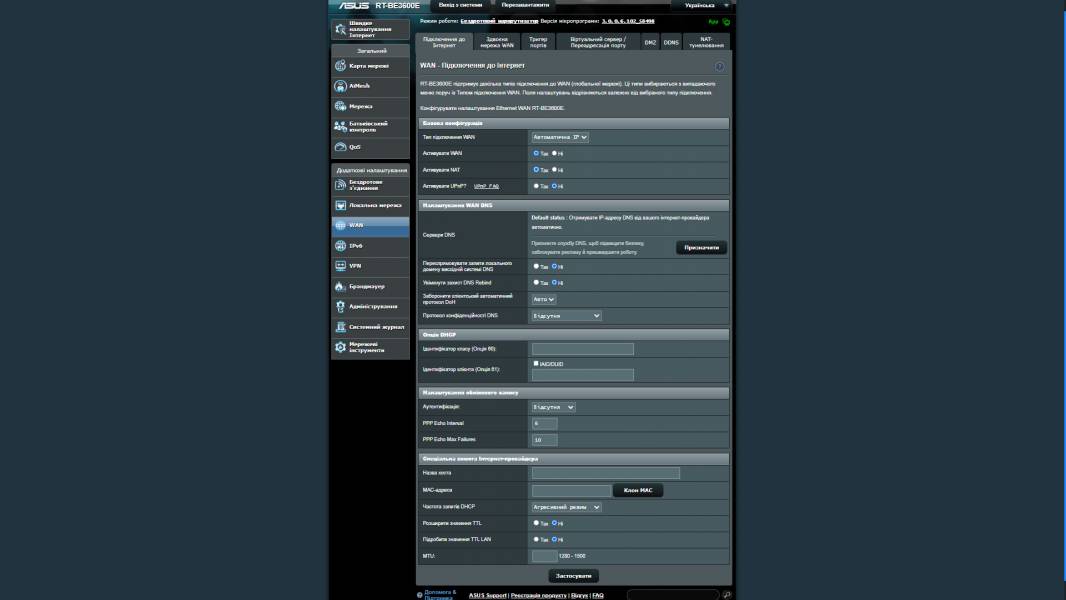Image resolution: width=1066 pixels, height=600 pixels.
Task: Open the AiMesh sidebar icon
Action: [341, 86]
